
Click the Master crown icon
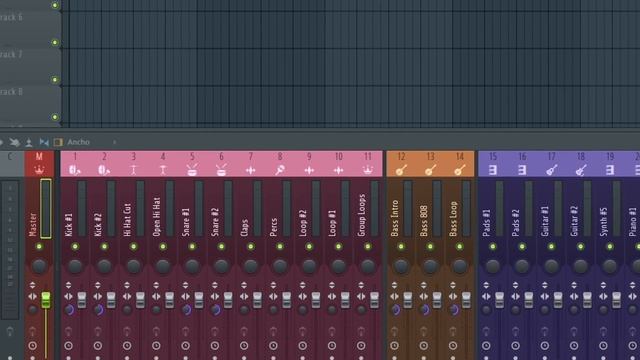[39, 170]
